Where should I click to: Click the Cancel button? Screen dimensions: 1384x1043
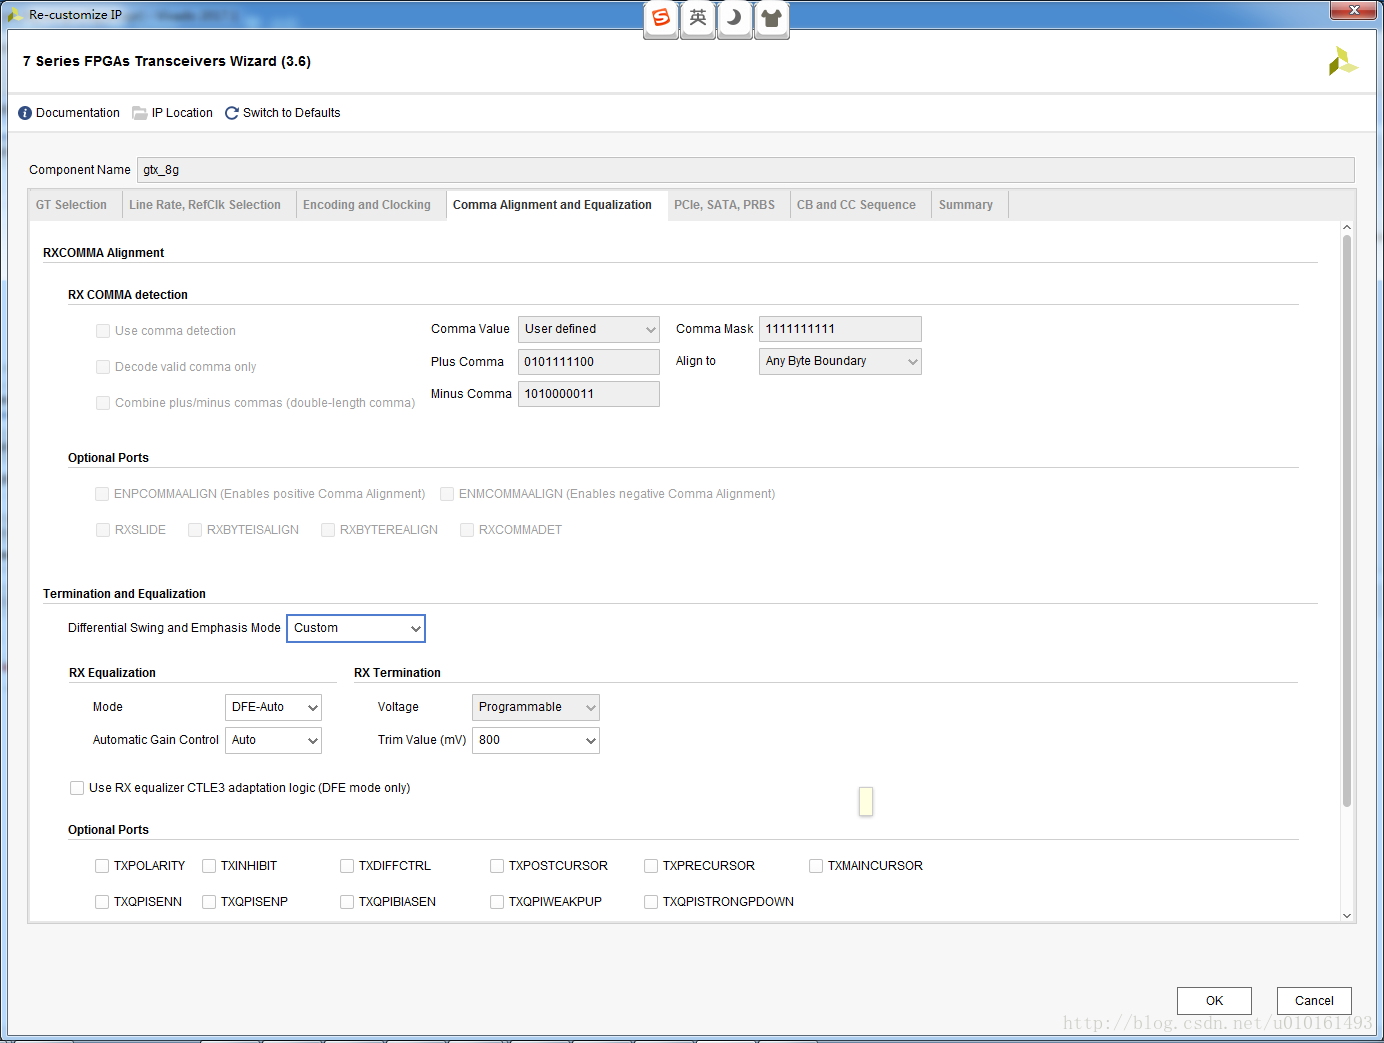pyautogui.click(x=1314, y=1001)
